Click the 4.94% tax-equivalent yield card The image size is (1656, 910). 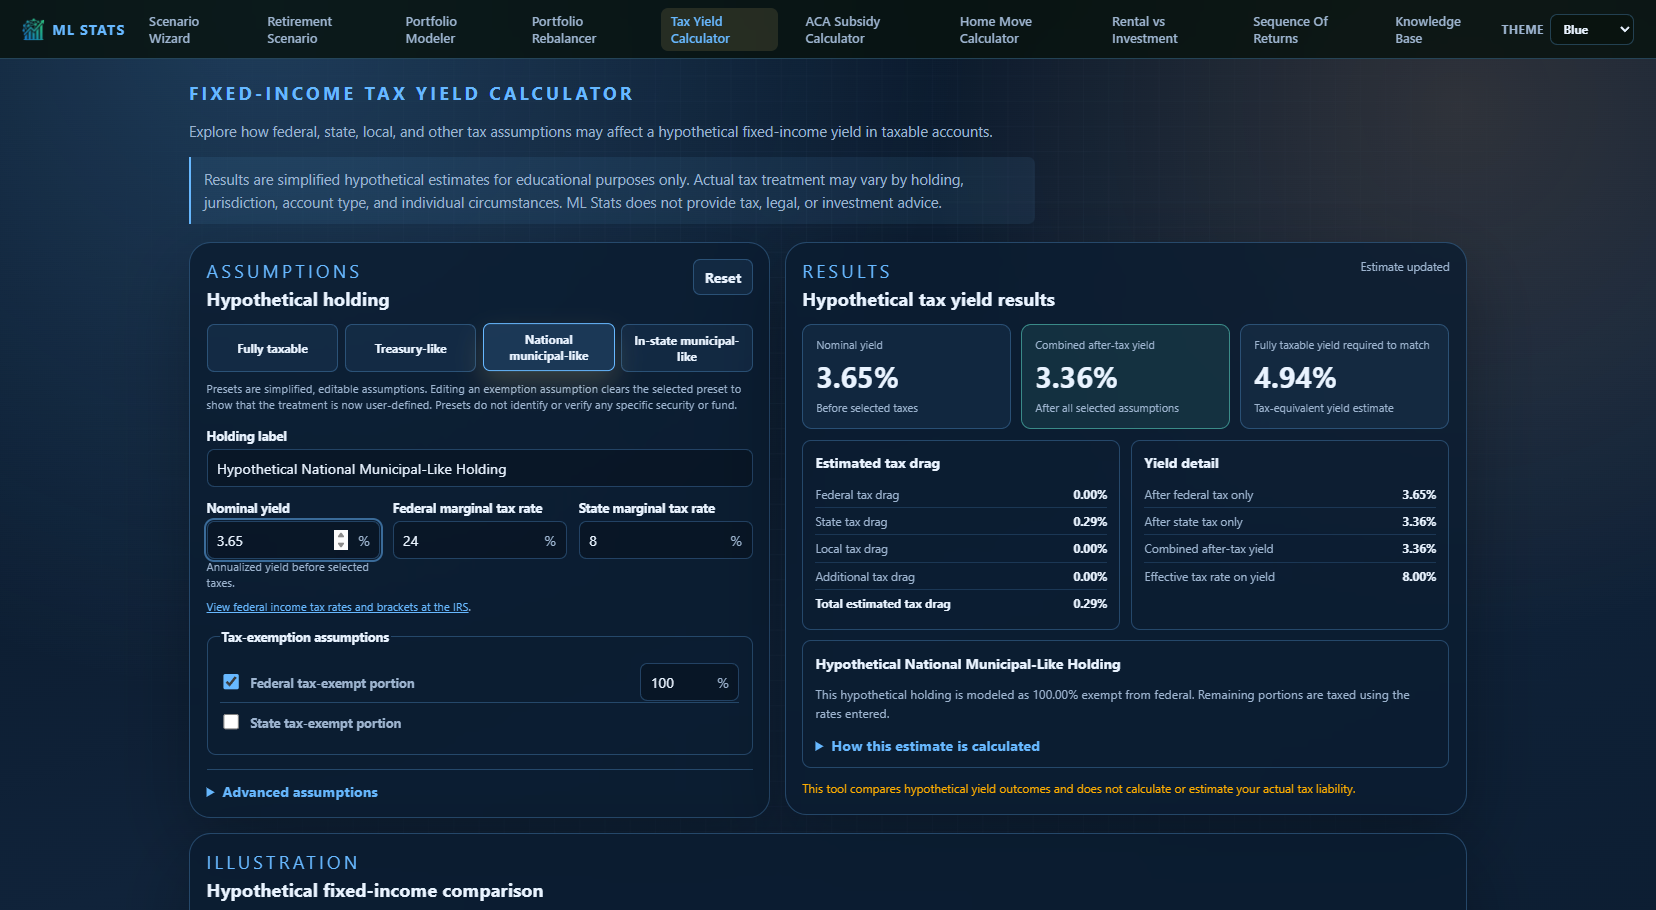[1344, 376]
